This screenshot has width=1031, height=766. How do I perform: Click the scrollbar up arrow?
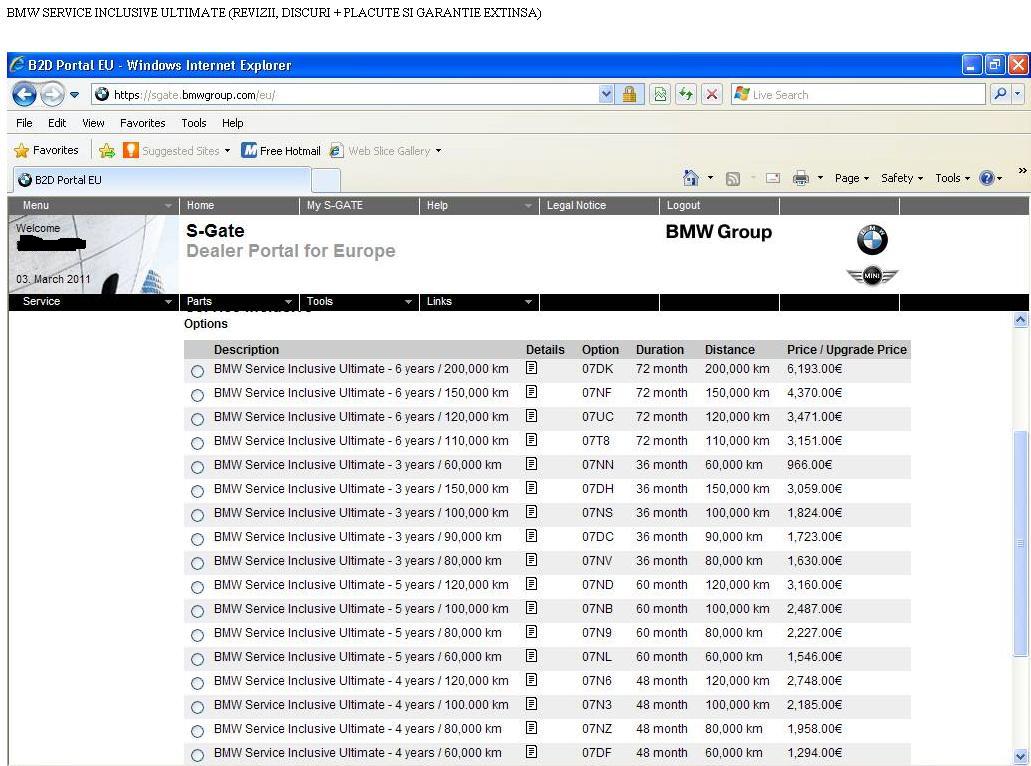coord(1020,320)
